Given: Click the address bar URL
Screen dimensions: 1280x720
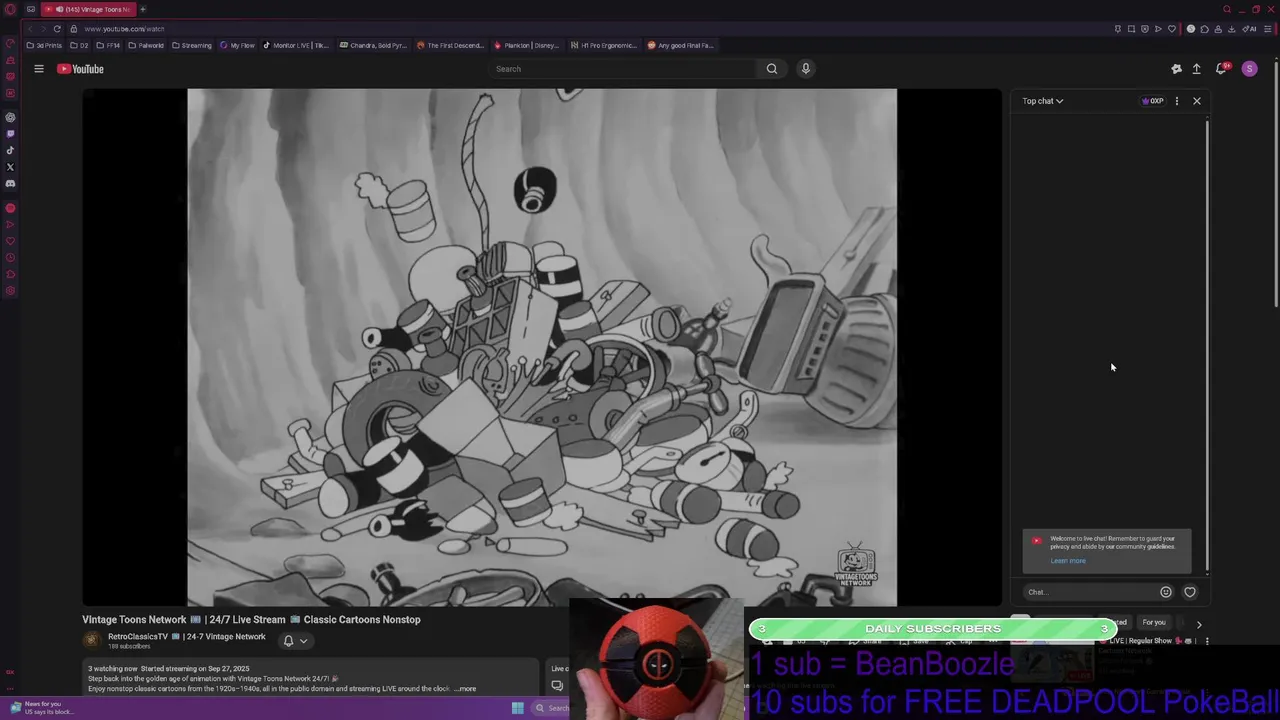Looking at the screenshot, I should point(124,29).
